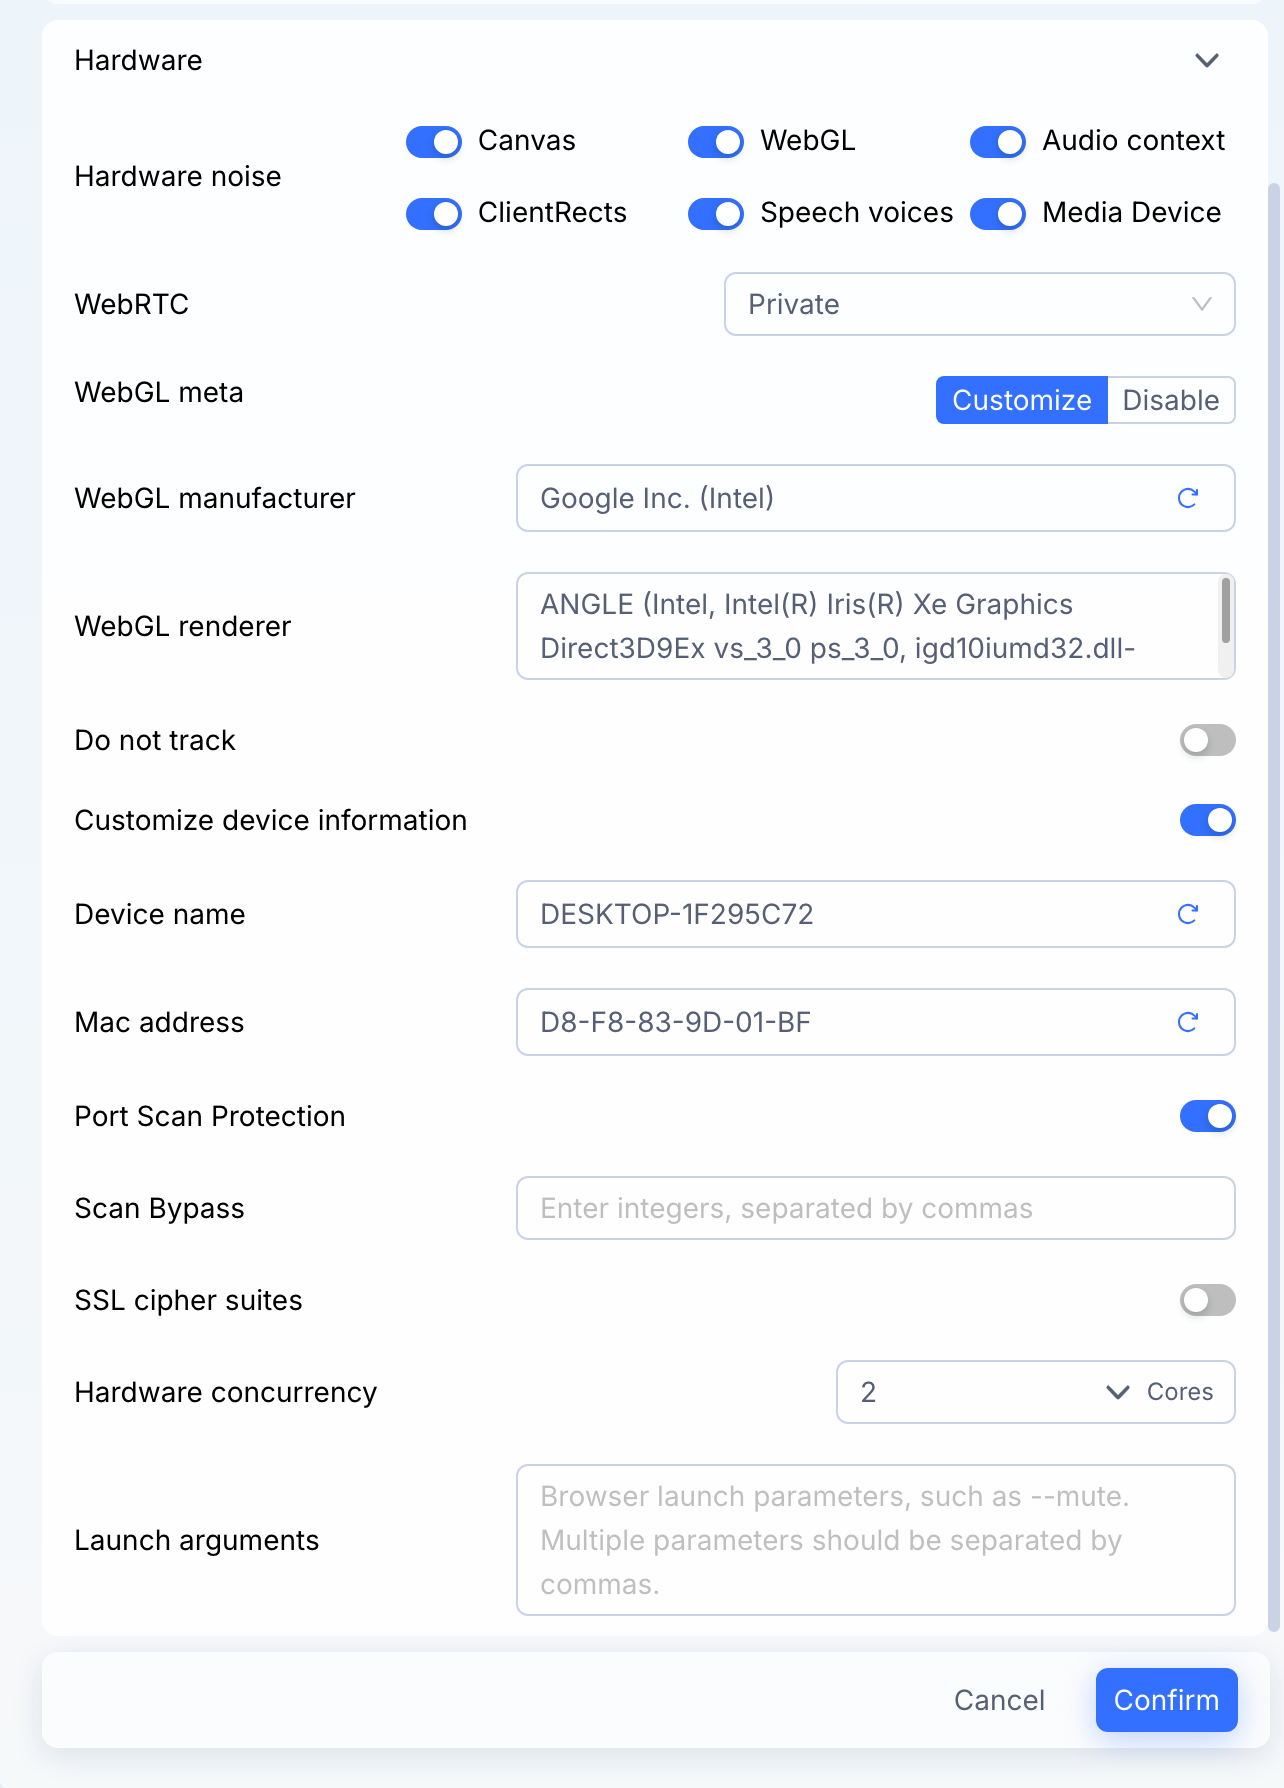Collapse the Hardware section chevron
The width and height of the screenshot is (1284, 1788).
(1207, 60)
